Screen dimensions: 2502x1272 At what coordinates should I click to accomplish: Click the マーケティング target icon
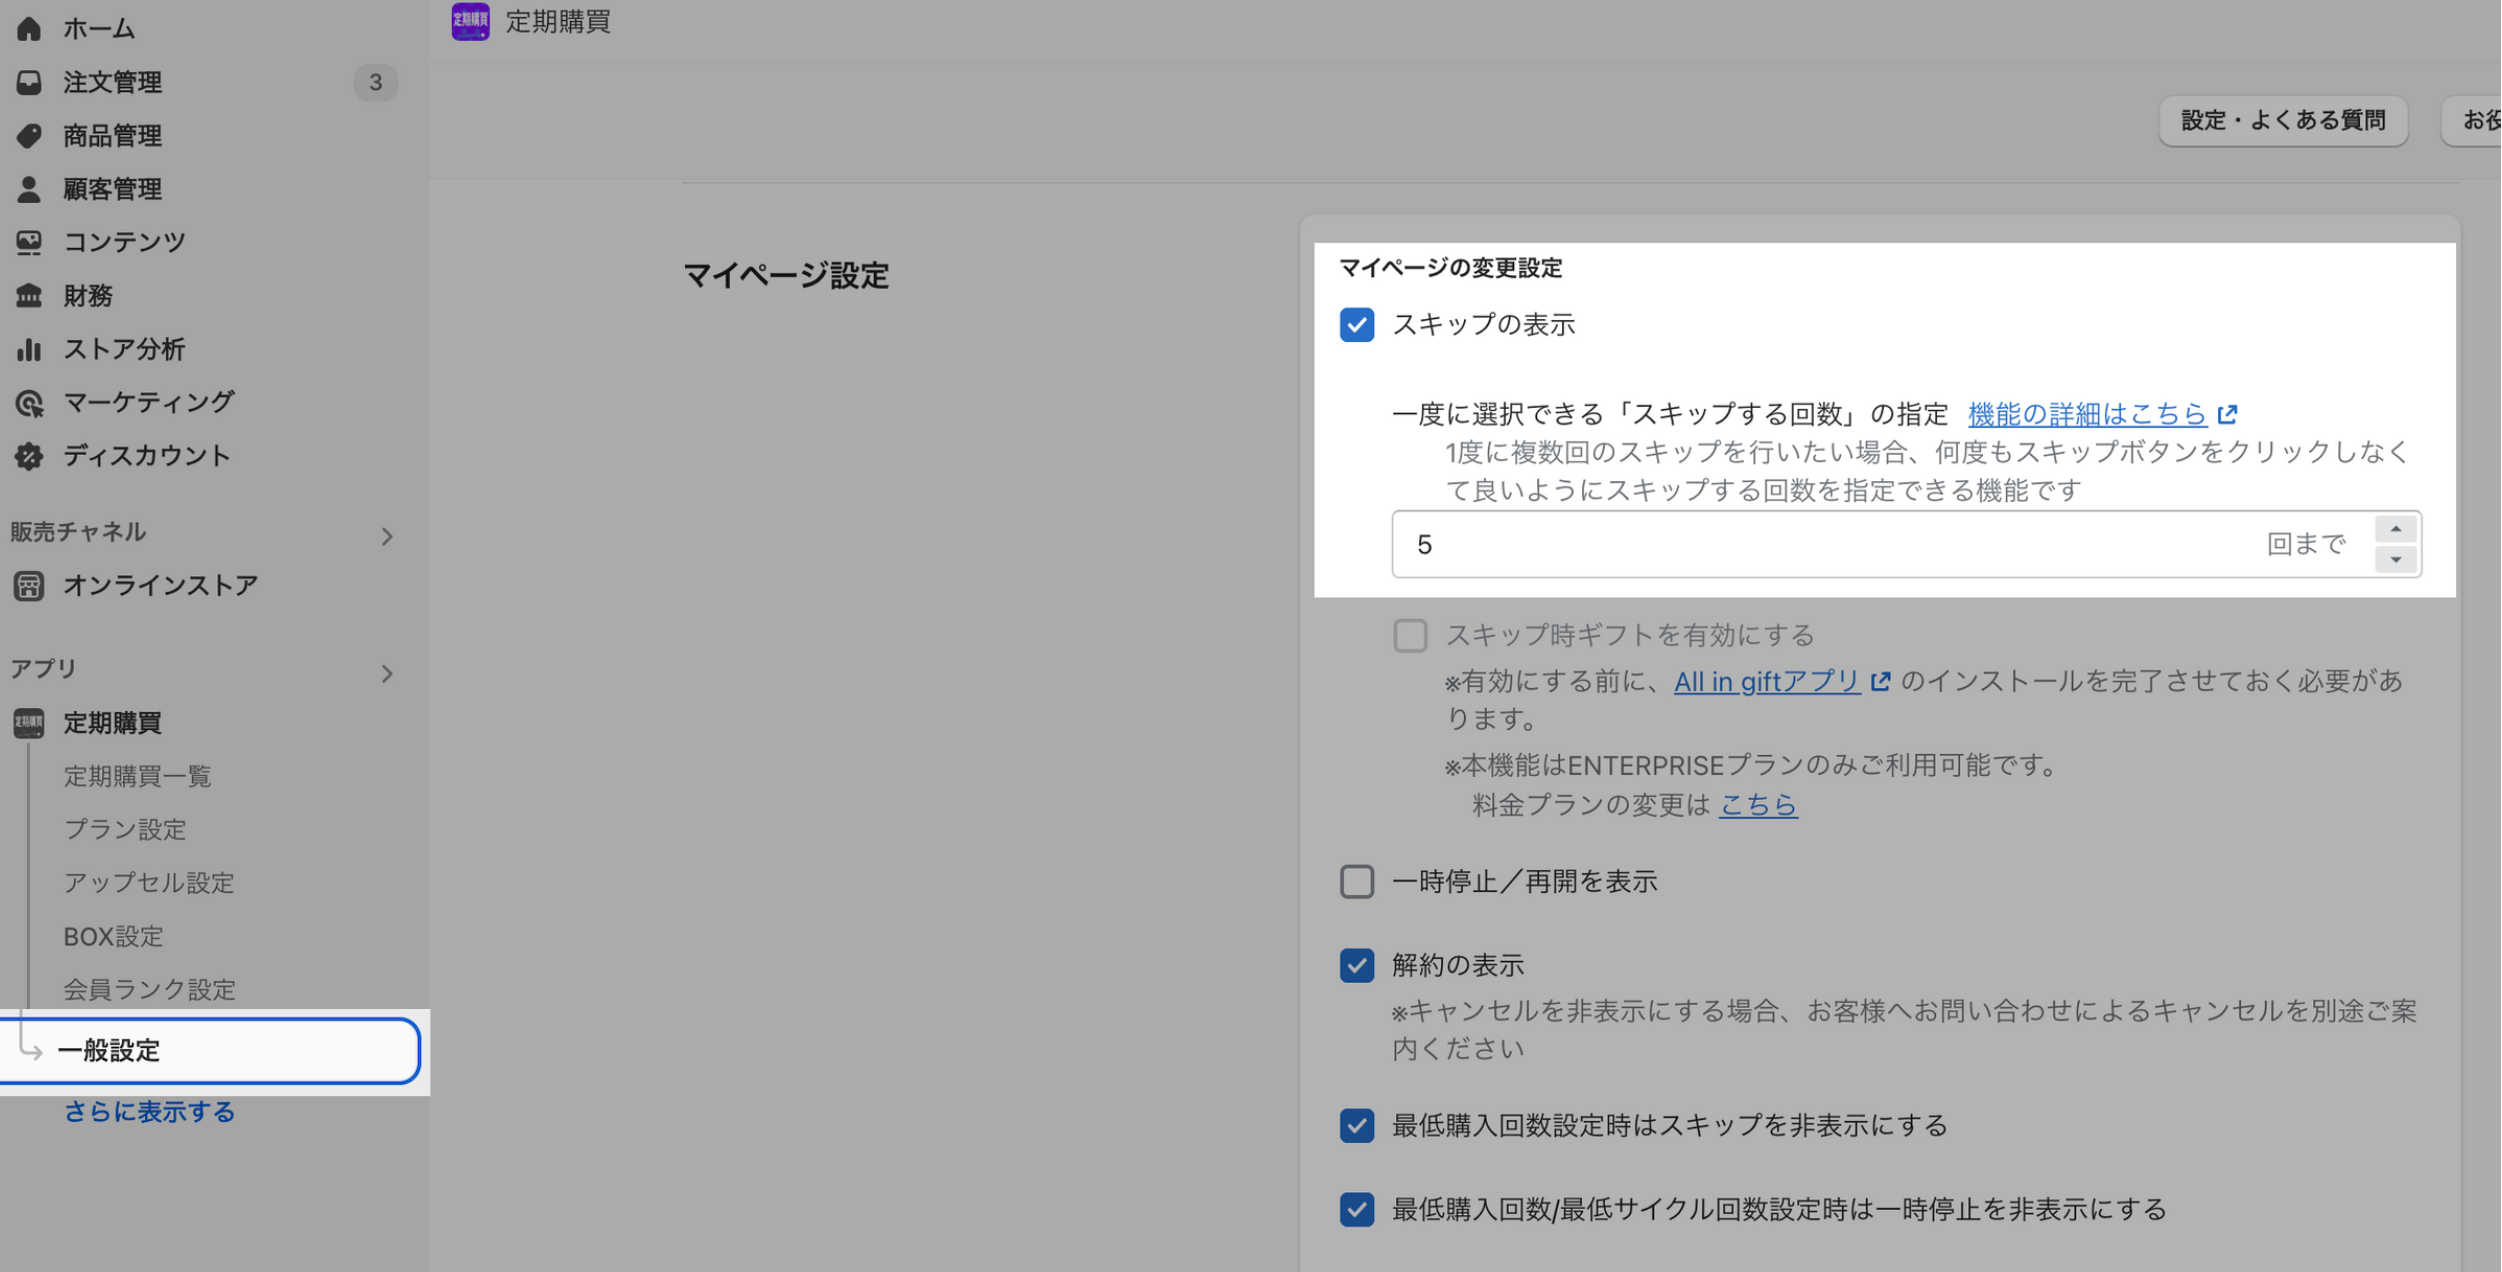click(29, 403)
